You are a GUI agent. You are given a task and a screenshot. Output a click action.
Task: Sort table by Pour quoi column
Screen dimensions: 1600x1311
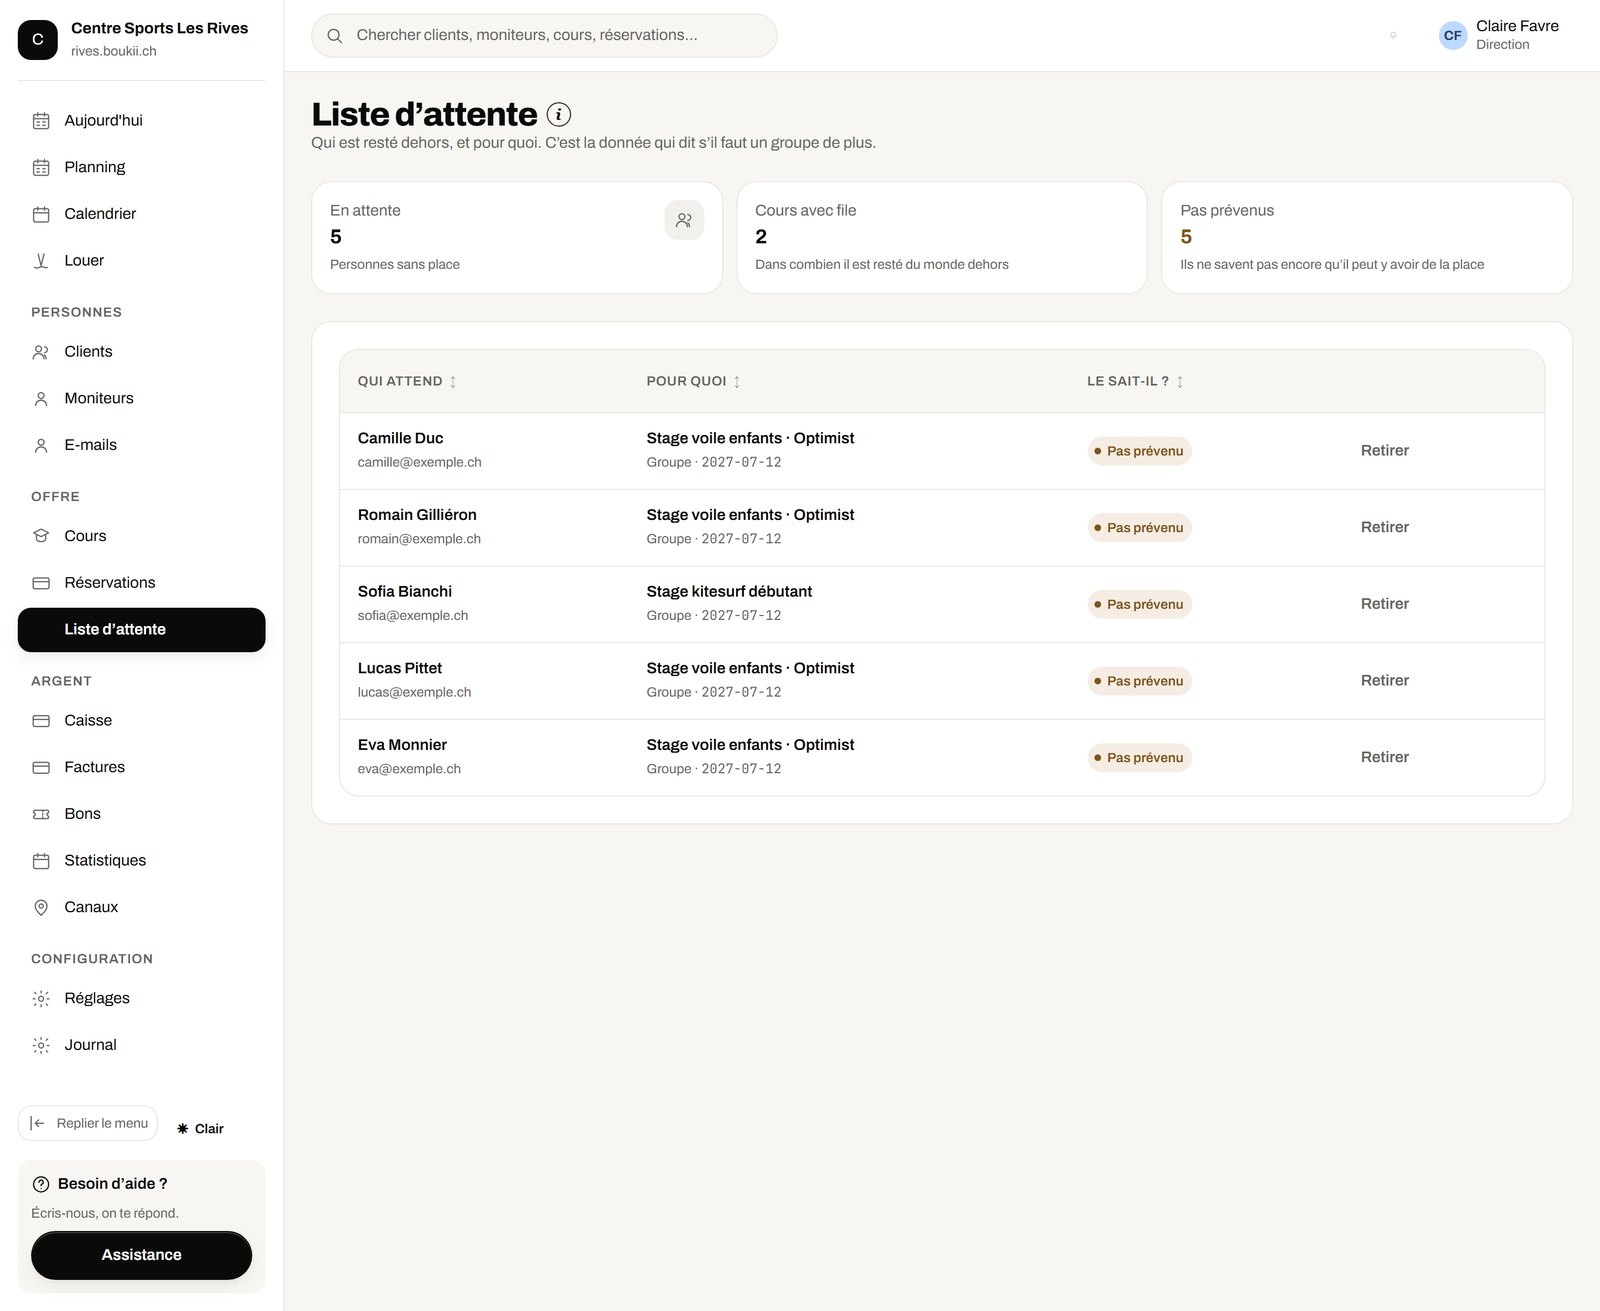click(693, 381)
